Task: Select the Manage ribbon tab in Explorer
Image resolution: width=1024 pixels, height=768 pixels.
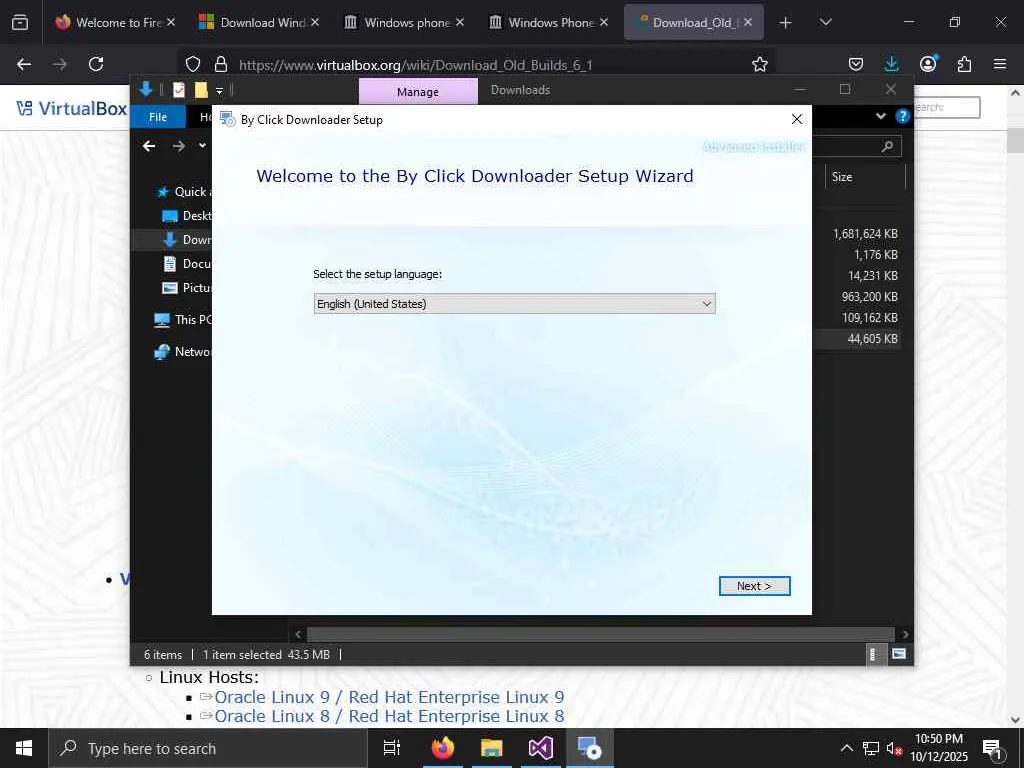Action: click(x=418, y=91)
